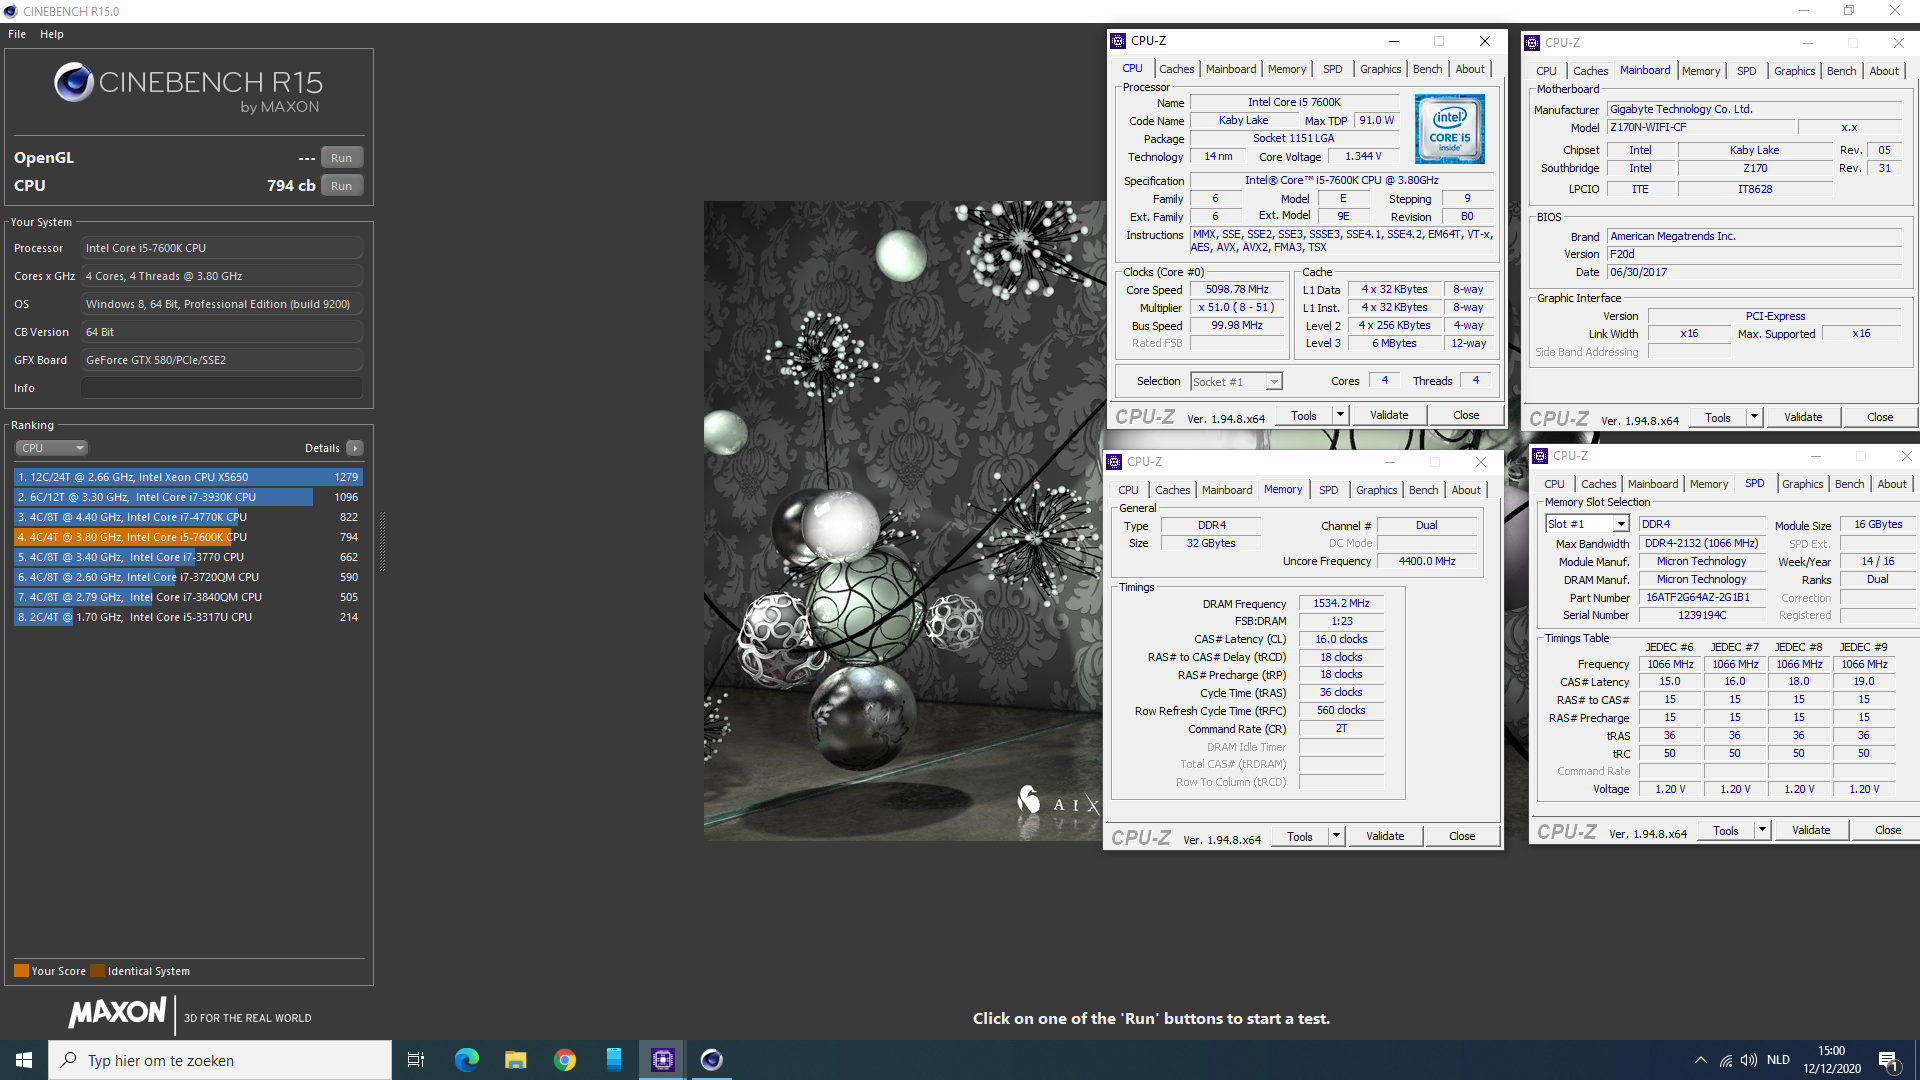
Task: Open Task View from the taskbar
Action: click(x=416, y=1060)
